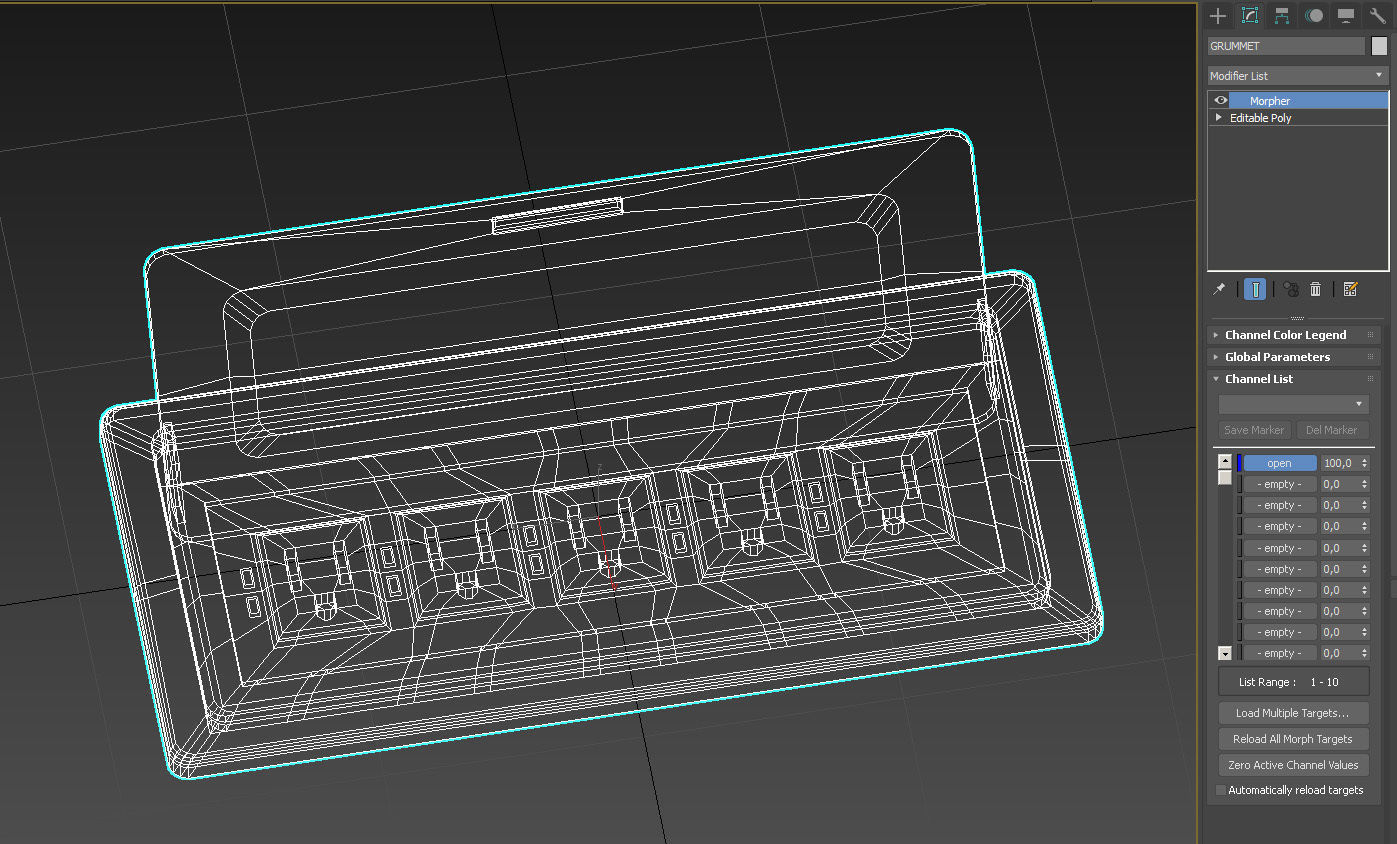Click the channel list scroll down arrow
This screenshot has width=1397, height=844.
pyautogui.click(x=1224, y=653)
